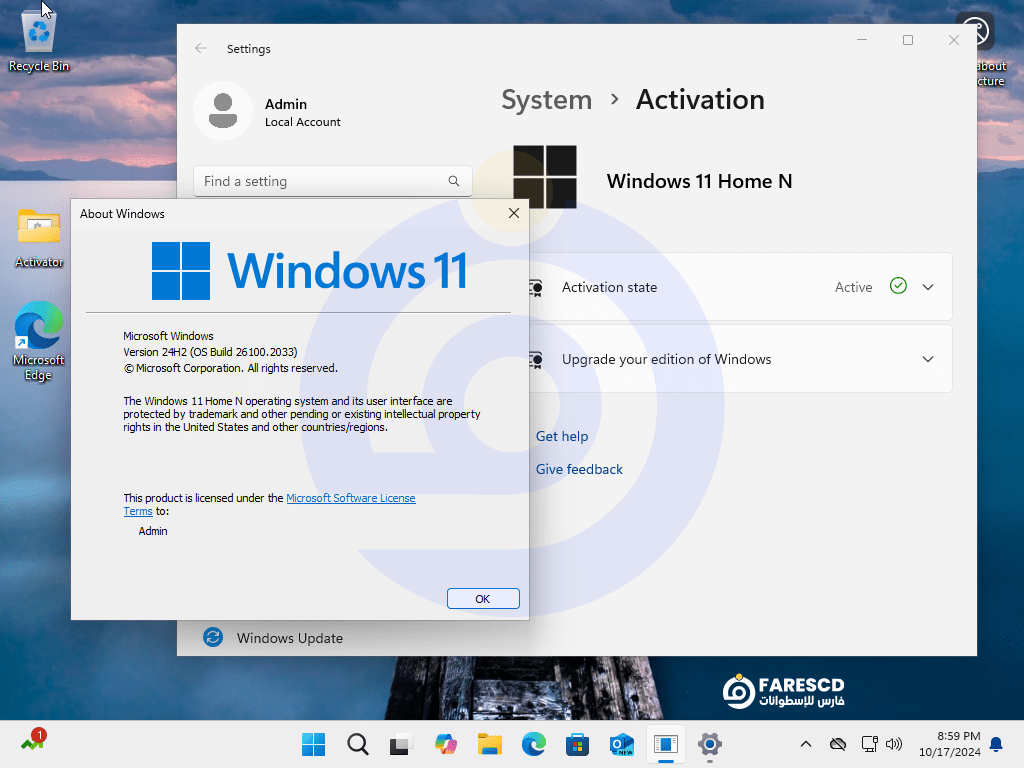Click the Version 24H2 build text
Screen dimensions: 1024x768
210,352
